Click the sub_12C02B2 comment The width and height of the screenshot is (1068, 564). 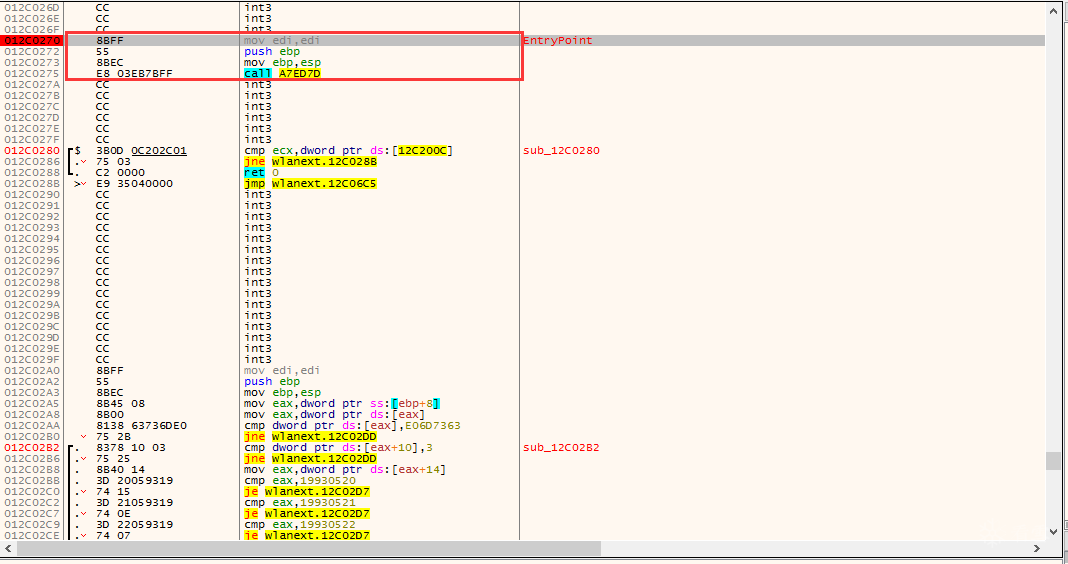click(x=561, y=448)
